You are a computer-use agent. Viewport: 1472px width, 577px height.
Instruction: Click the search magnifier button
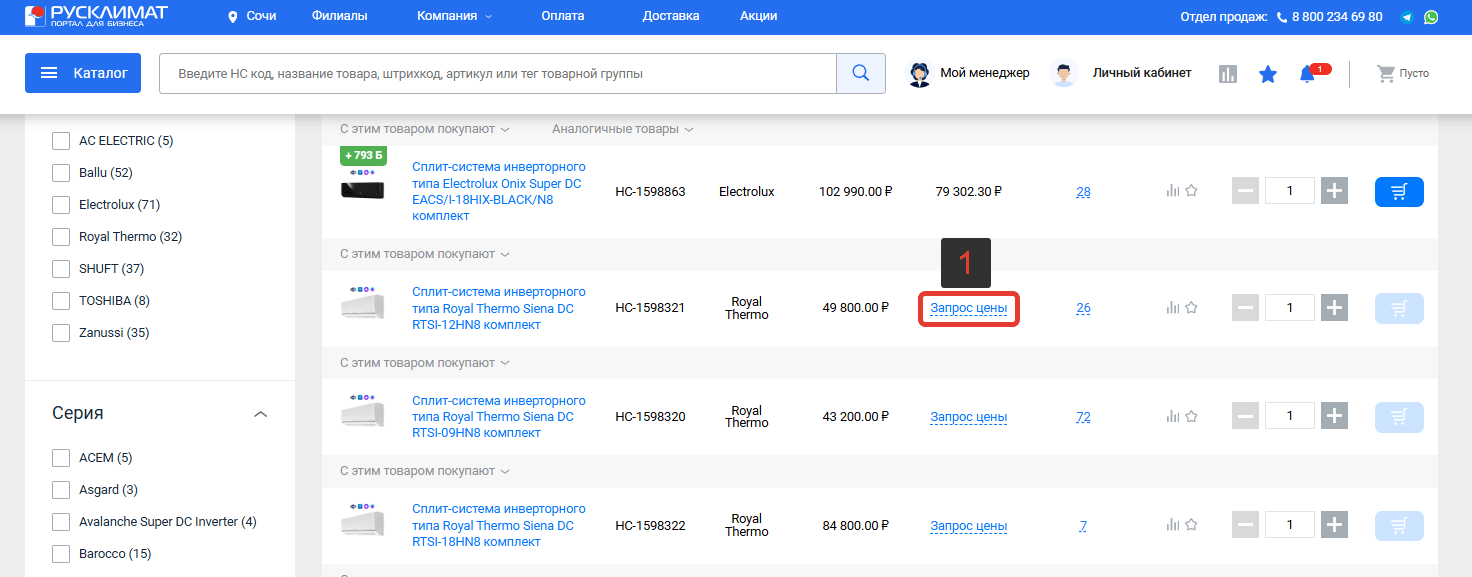tap(861, 73)
